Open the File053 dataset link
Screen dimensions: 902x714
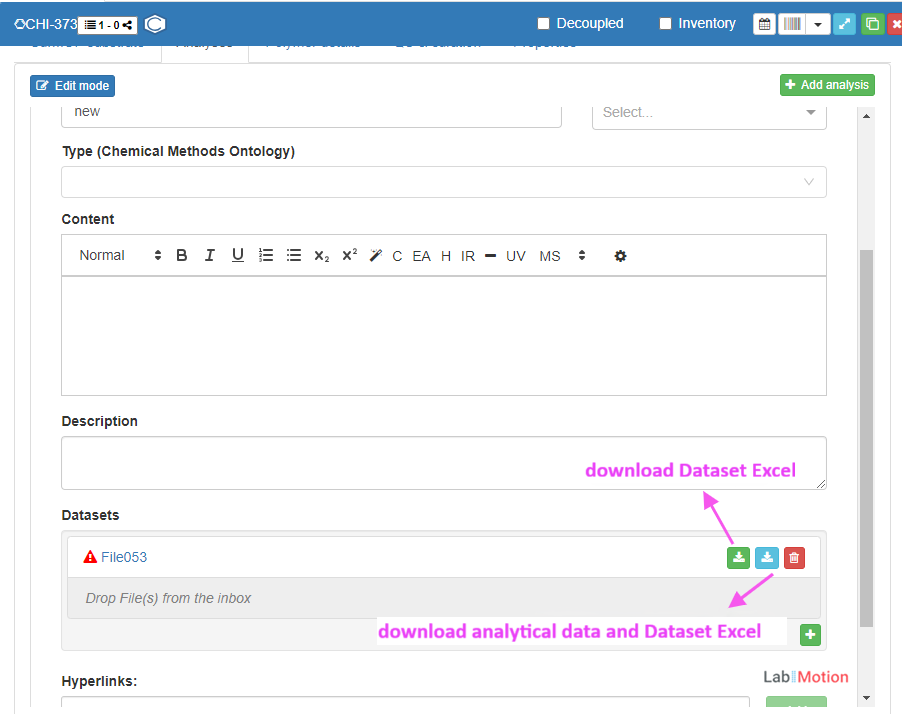[124, 557]
